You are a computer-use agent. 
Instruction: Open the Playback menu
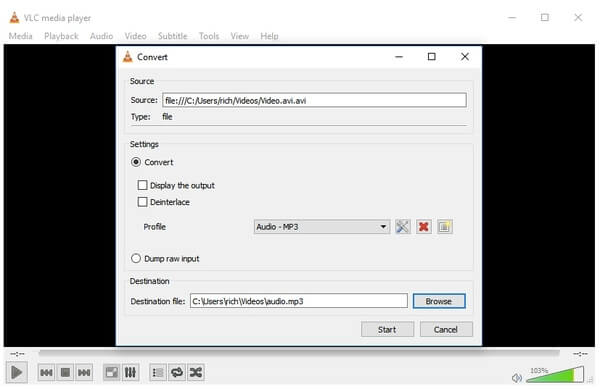coord(61,36)
